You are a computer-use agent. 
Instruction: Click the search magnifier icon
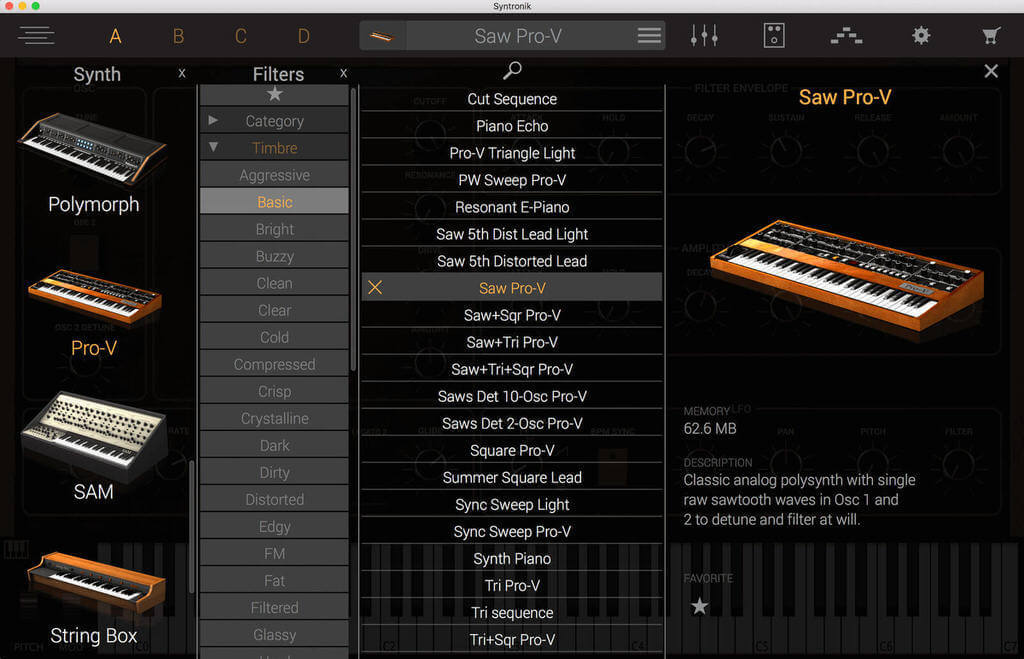point(512,70)
